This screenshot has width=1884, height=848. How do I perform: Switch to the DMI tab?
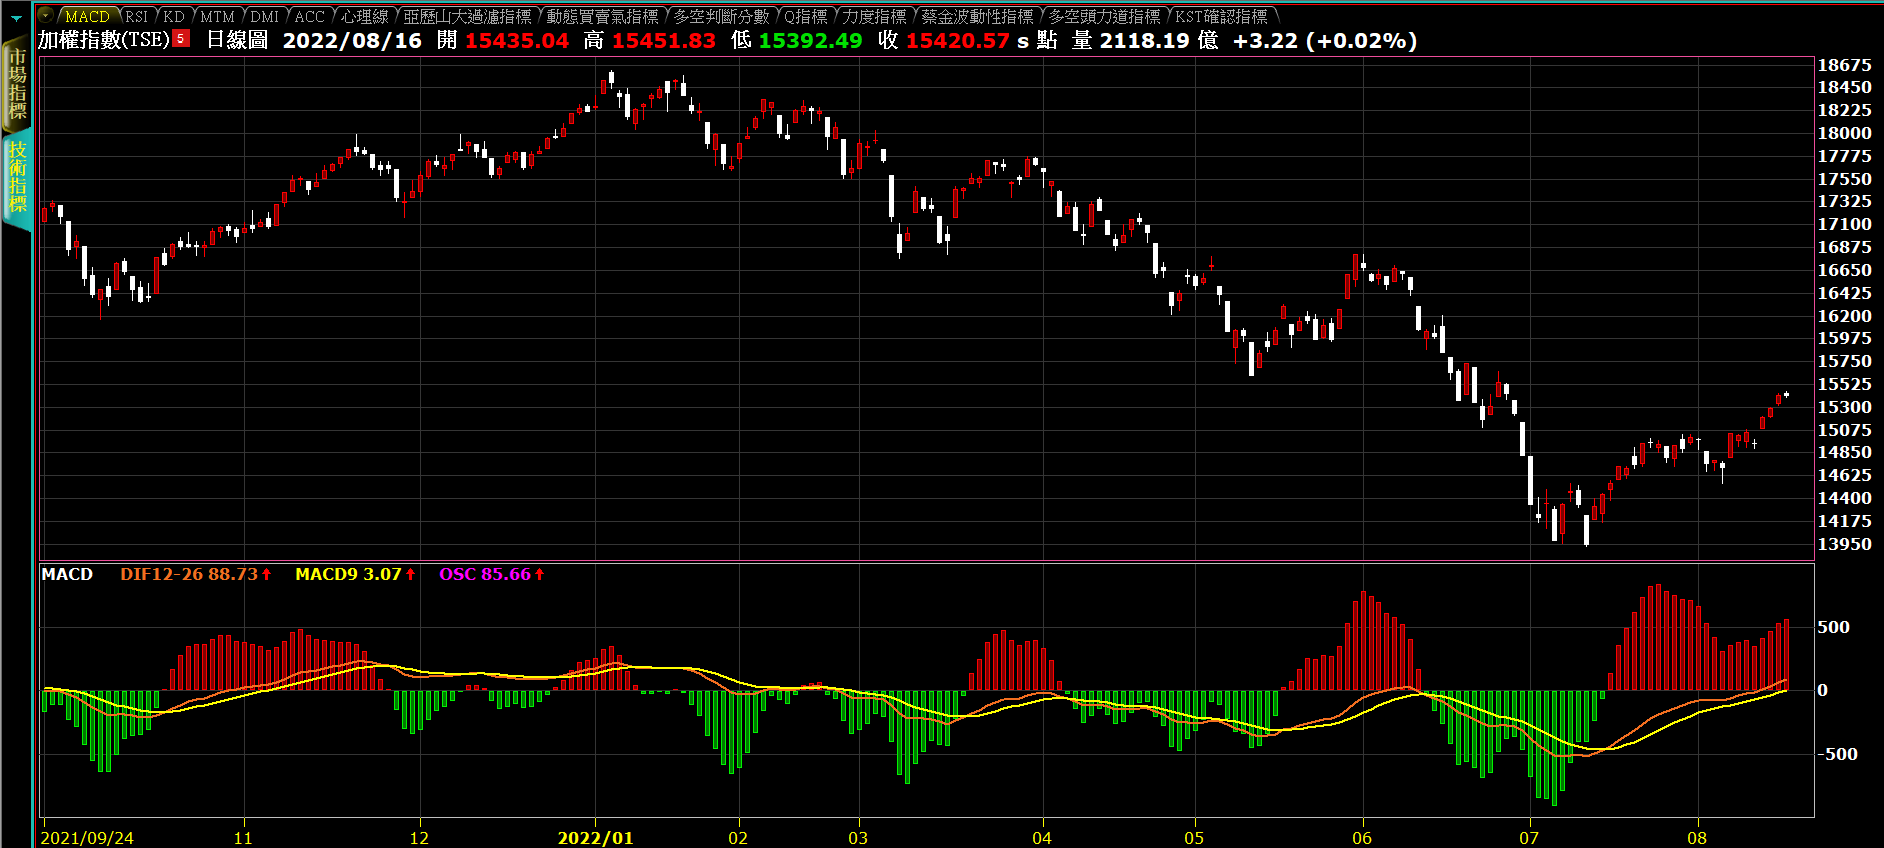(265, 17)
